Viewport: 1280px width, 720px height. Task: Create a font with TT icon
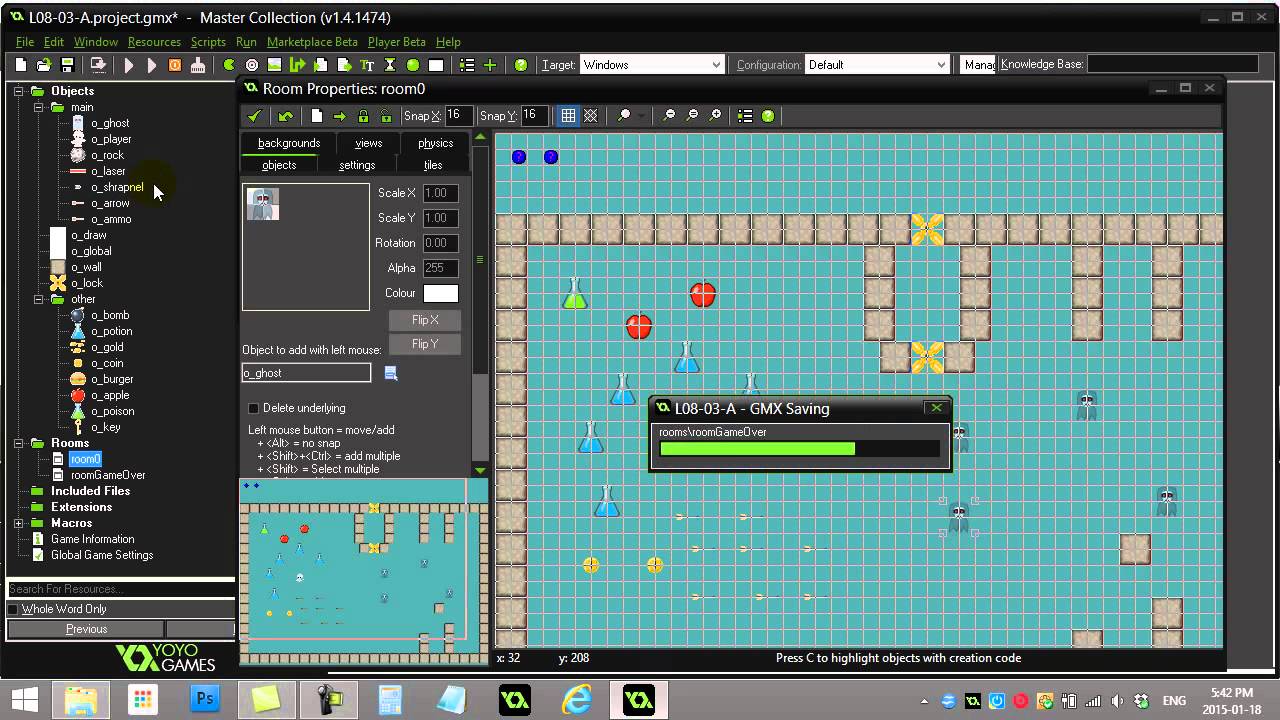tap(367, 65)
